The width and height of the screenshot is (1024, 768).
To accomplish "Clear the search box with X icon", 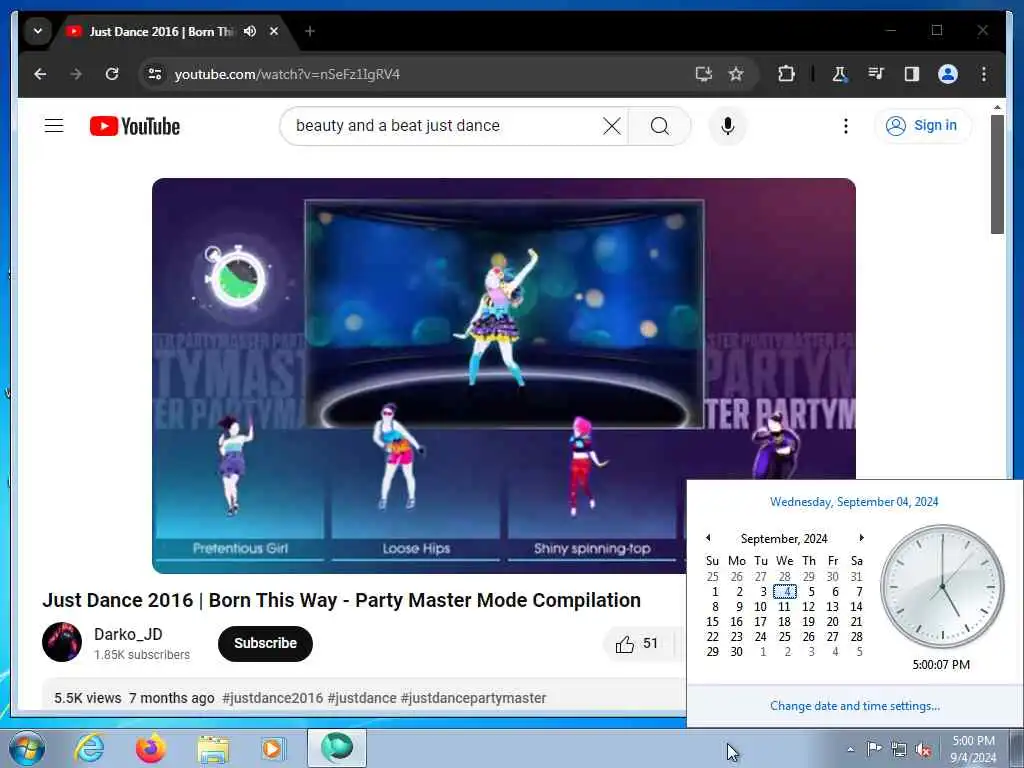I will click(611, 125).
